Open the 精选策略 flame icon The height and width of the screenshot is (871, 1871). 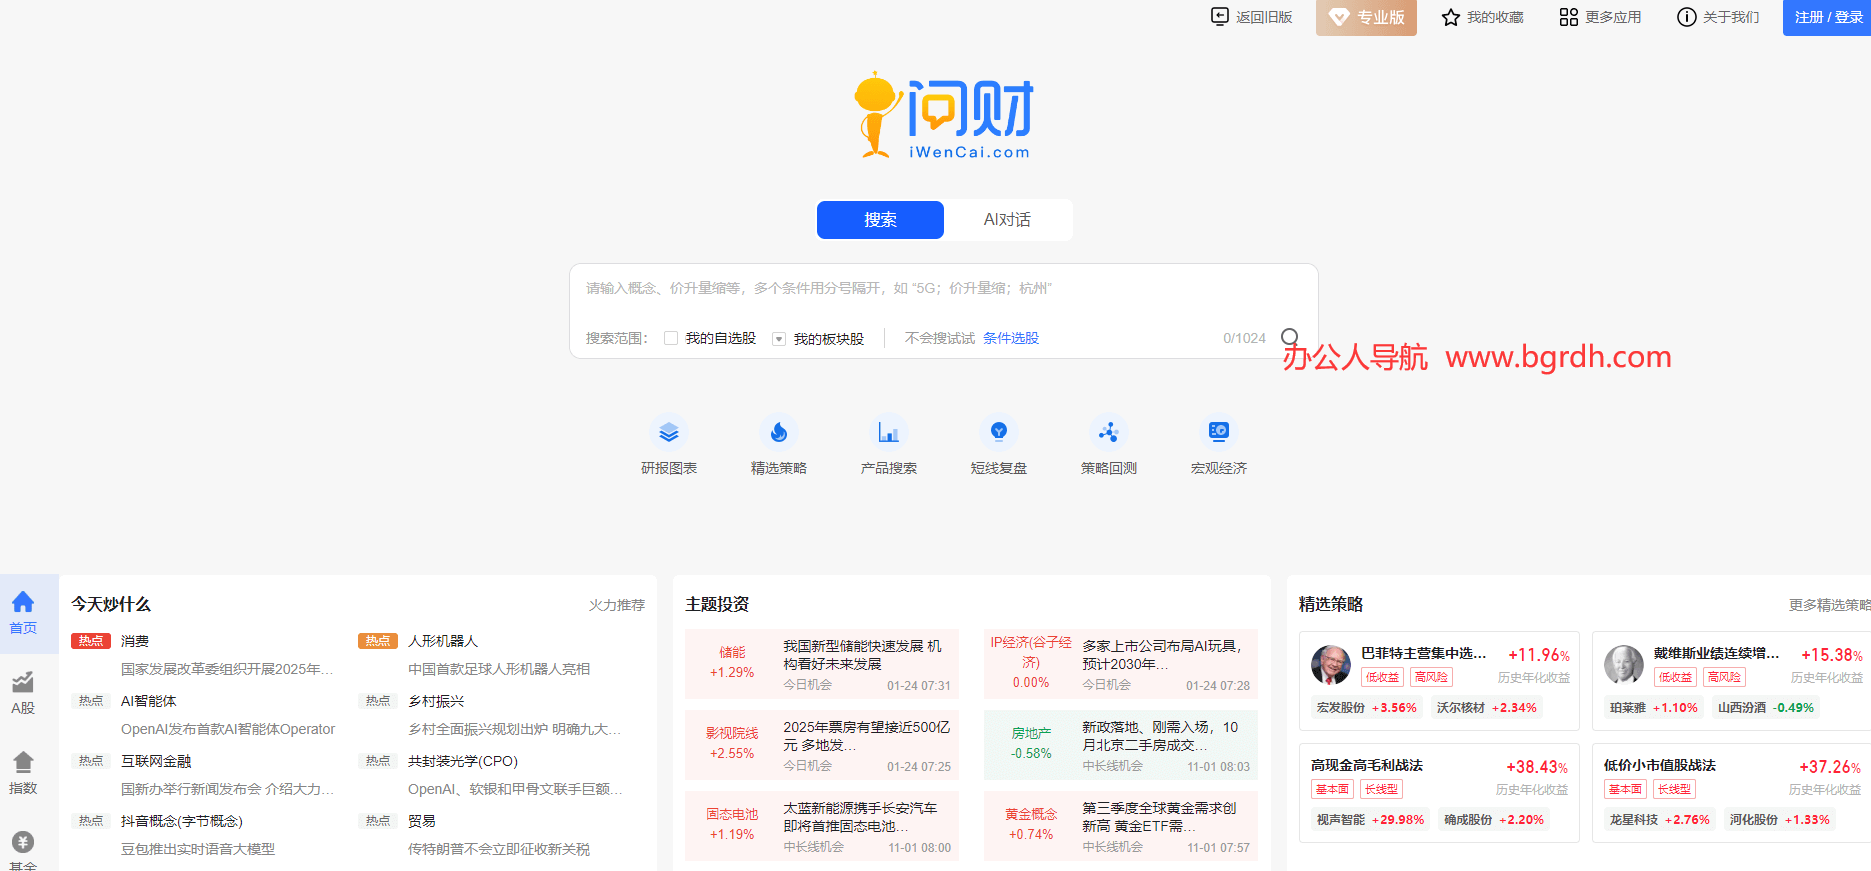(779, 432)
